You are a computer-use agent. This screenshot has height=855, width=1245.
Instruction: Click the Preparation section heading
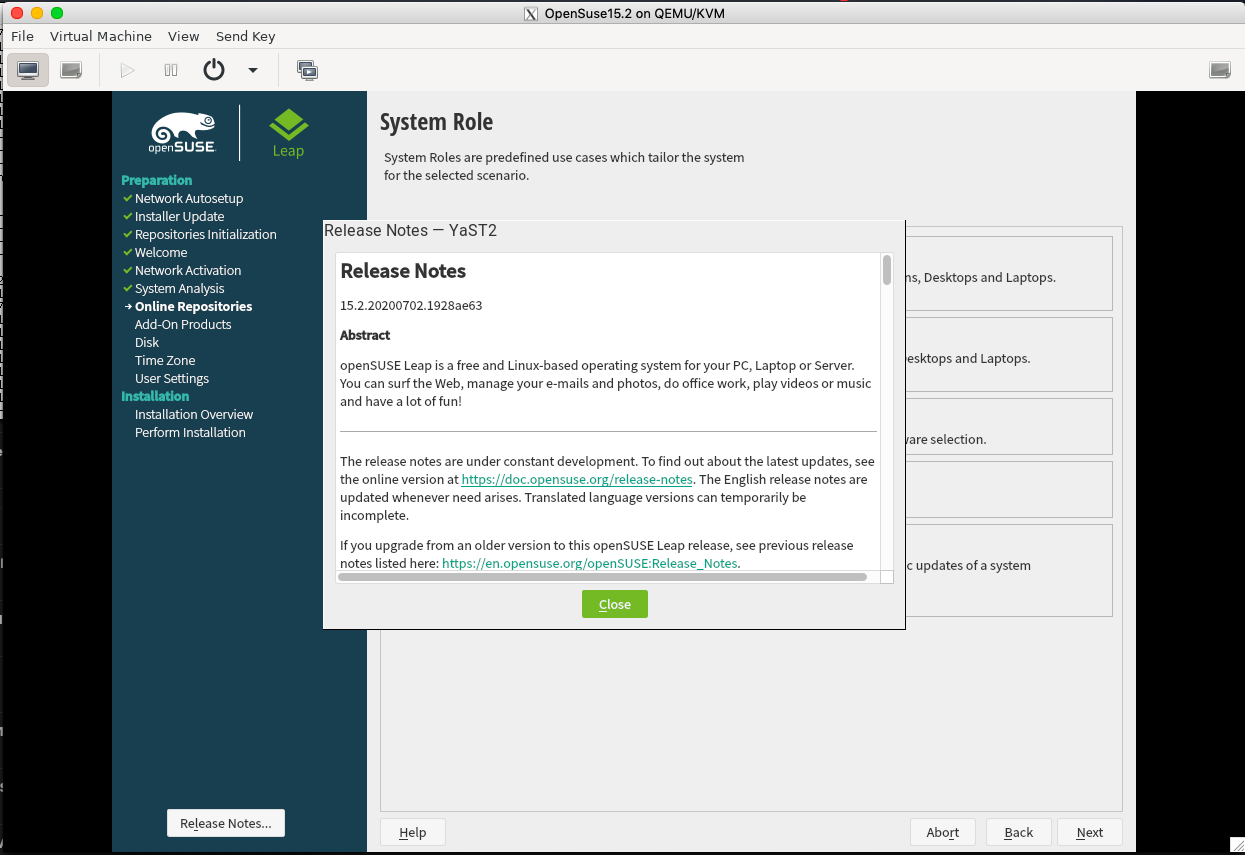coord(157,180)
